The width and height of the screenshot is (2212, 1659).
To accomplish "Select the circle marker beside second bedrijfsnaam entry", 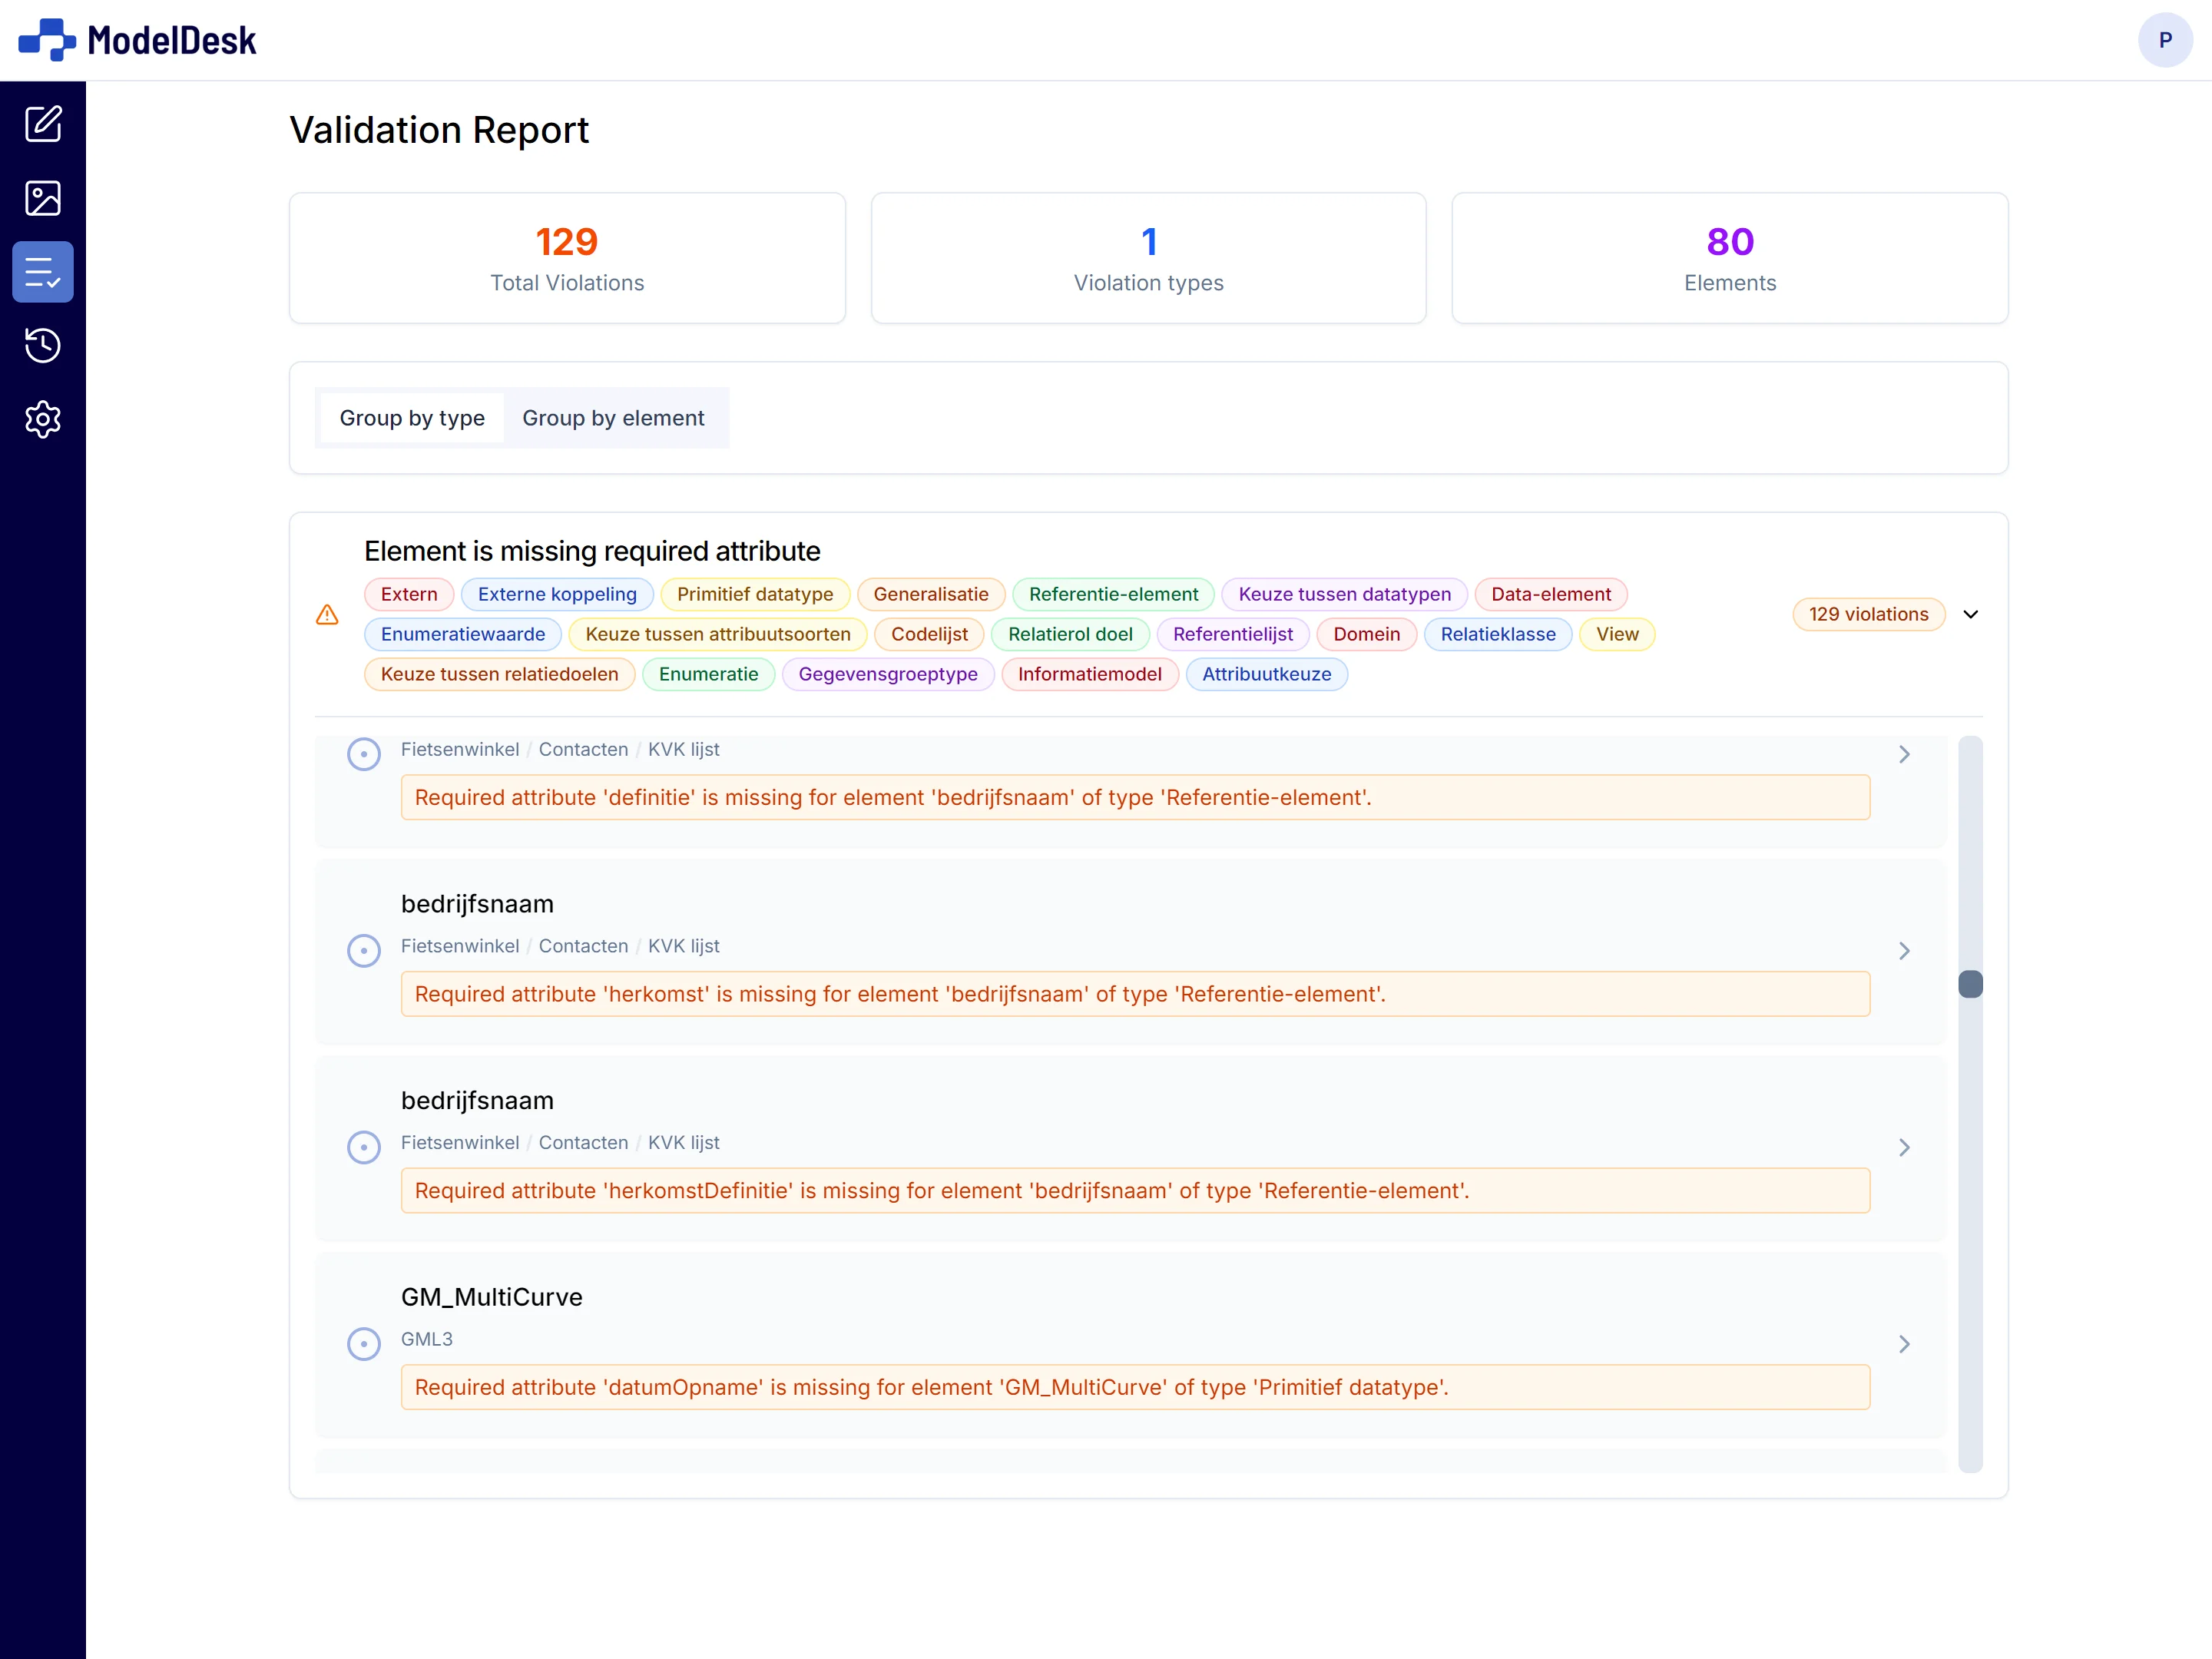I will pos(363,1147).
